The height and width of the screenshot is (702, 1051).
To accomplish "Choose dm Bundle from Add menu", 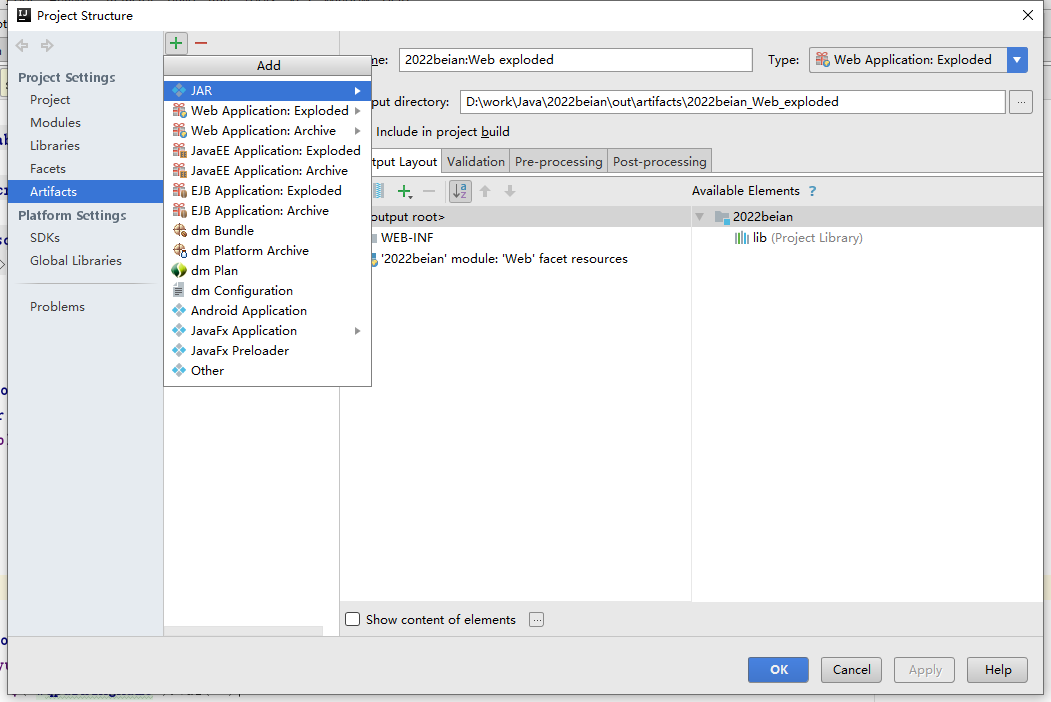I will click(x=222, y=231).
